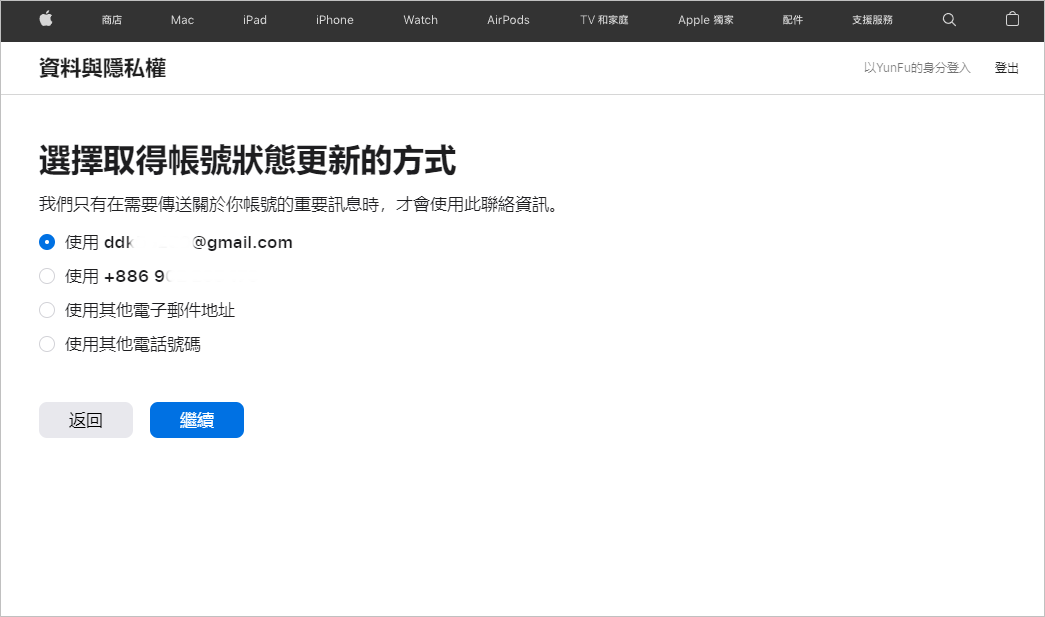Image resolution: width=1045 pixels, height=617 pixels.
Task: Go to 配件 in navigation bar
Action: pos(792,20)
